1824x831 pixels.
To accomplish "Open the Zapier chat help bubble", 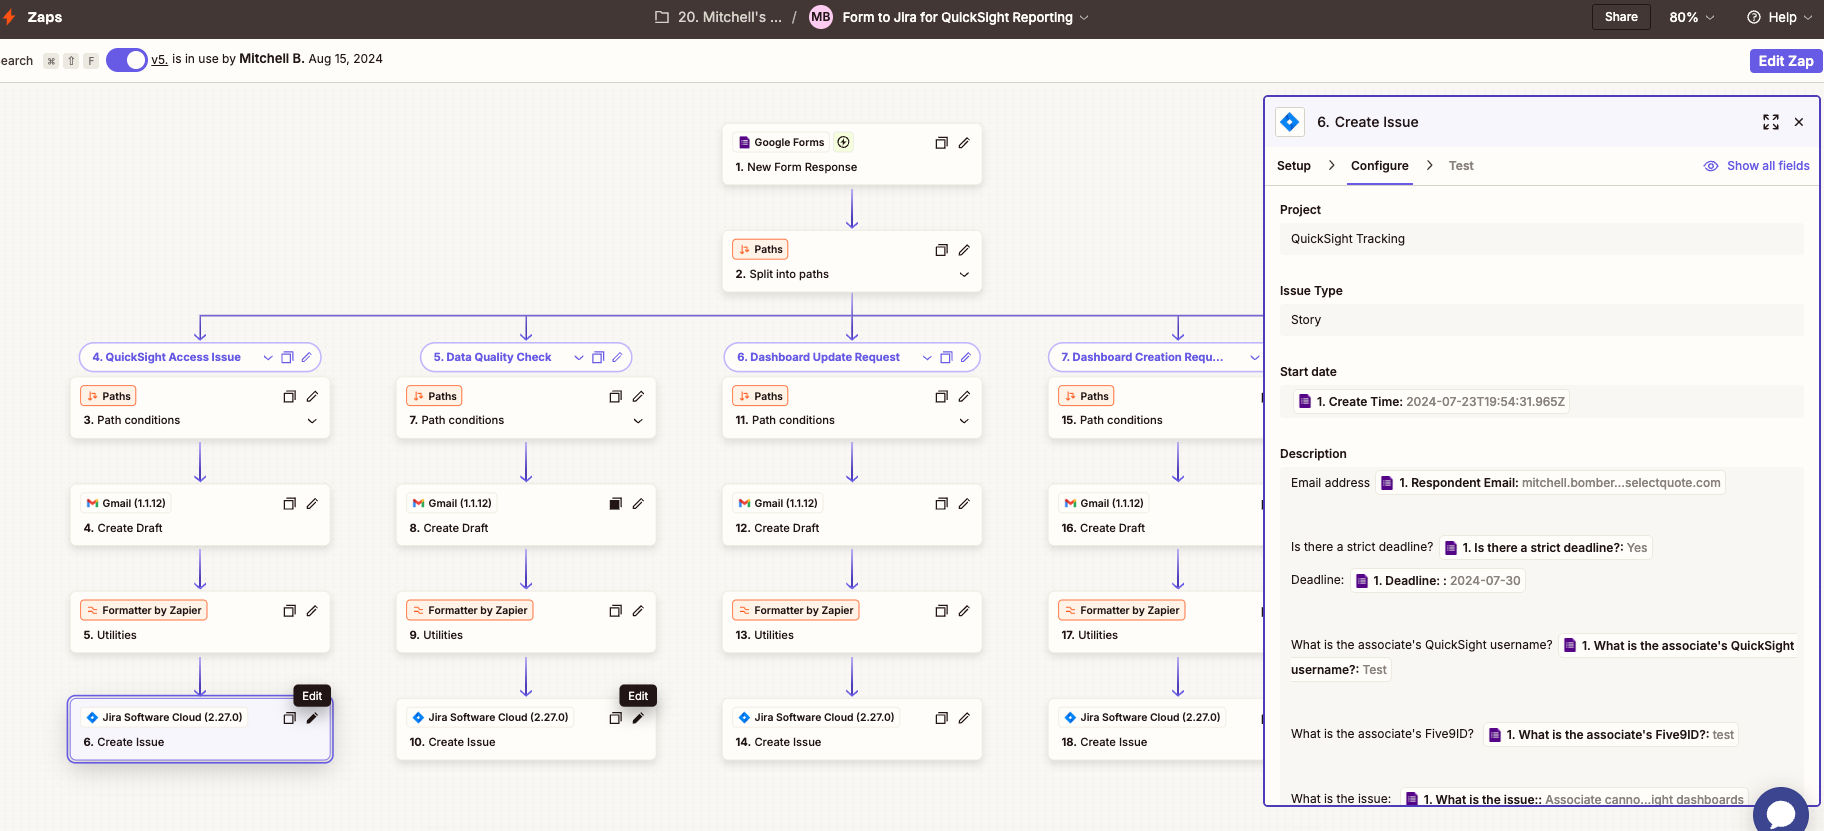I will [1781, 813].
